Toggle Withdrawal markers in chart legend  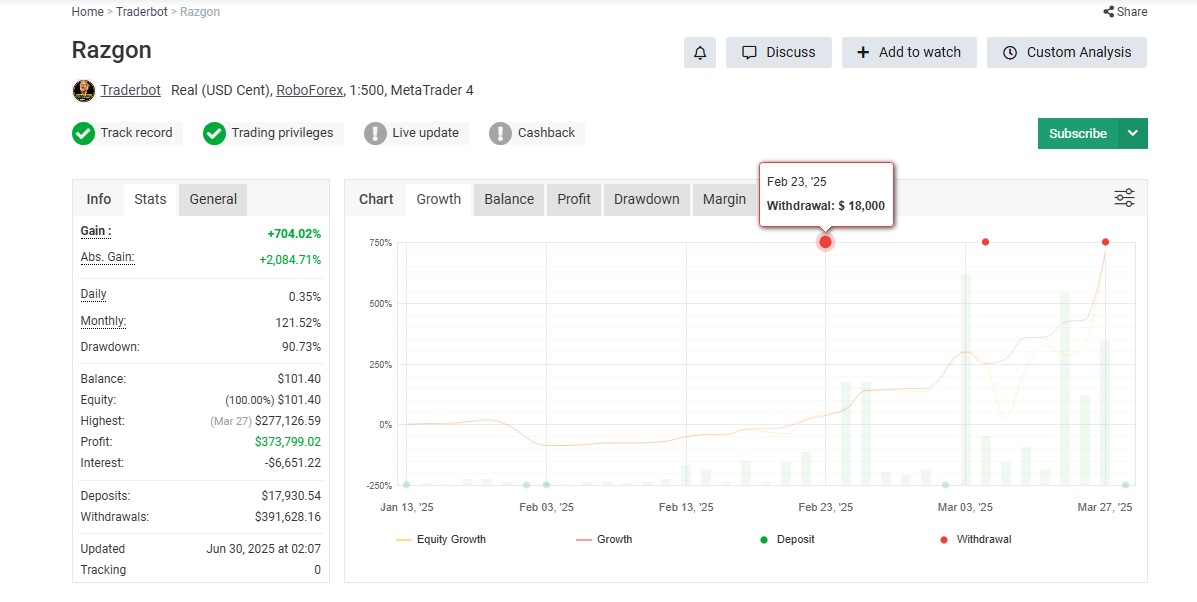coord(976,539)
